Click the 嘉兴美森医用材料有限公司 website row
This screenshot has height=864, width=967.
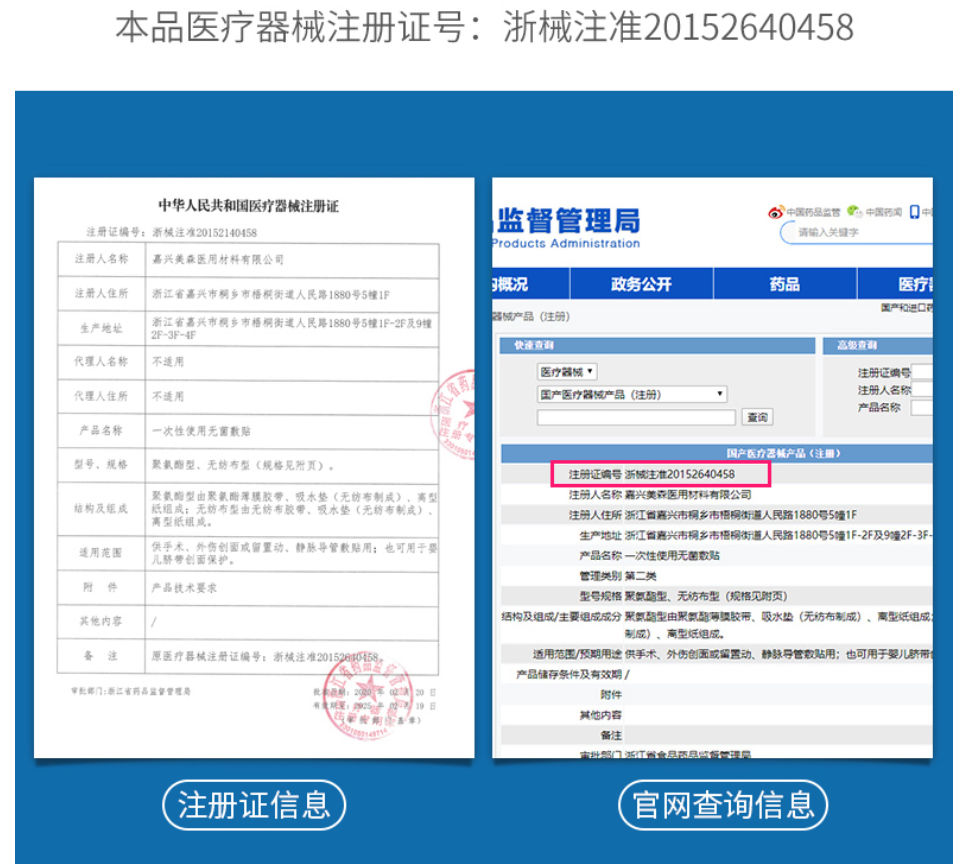pyautogui.click(x=717, y=495)
